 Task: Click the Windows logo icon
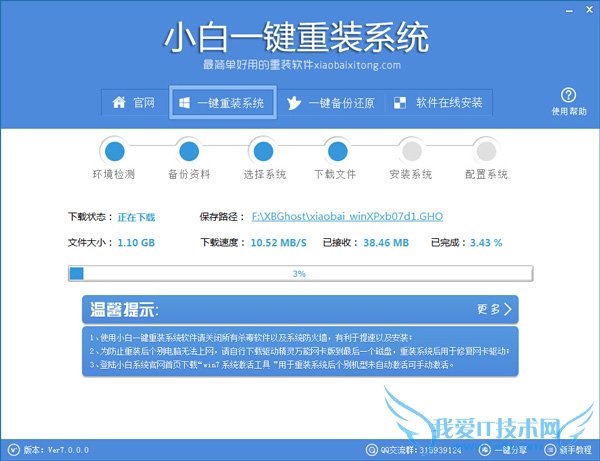(184, 103)
